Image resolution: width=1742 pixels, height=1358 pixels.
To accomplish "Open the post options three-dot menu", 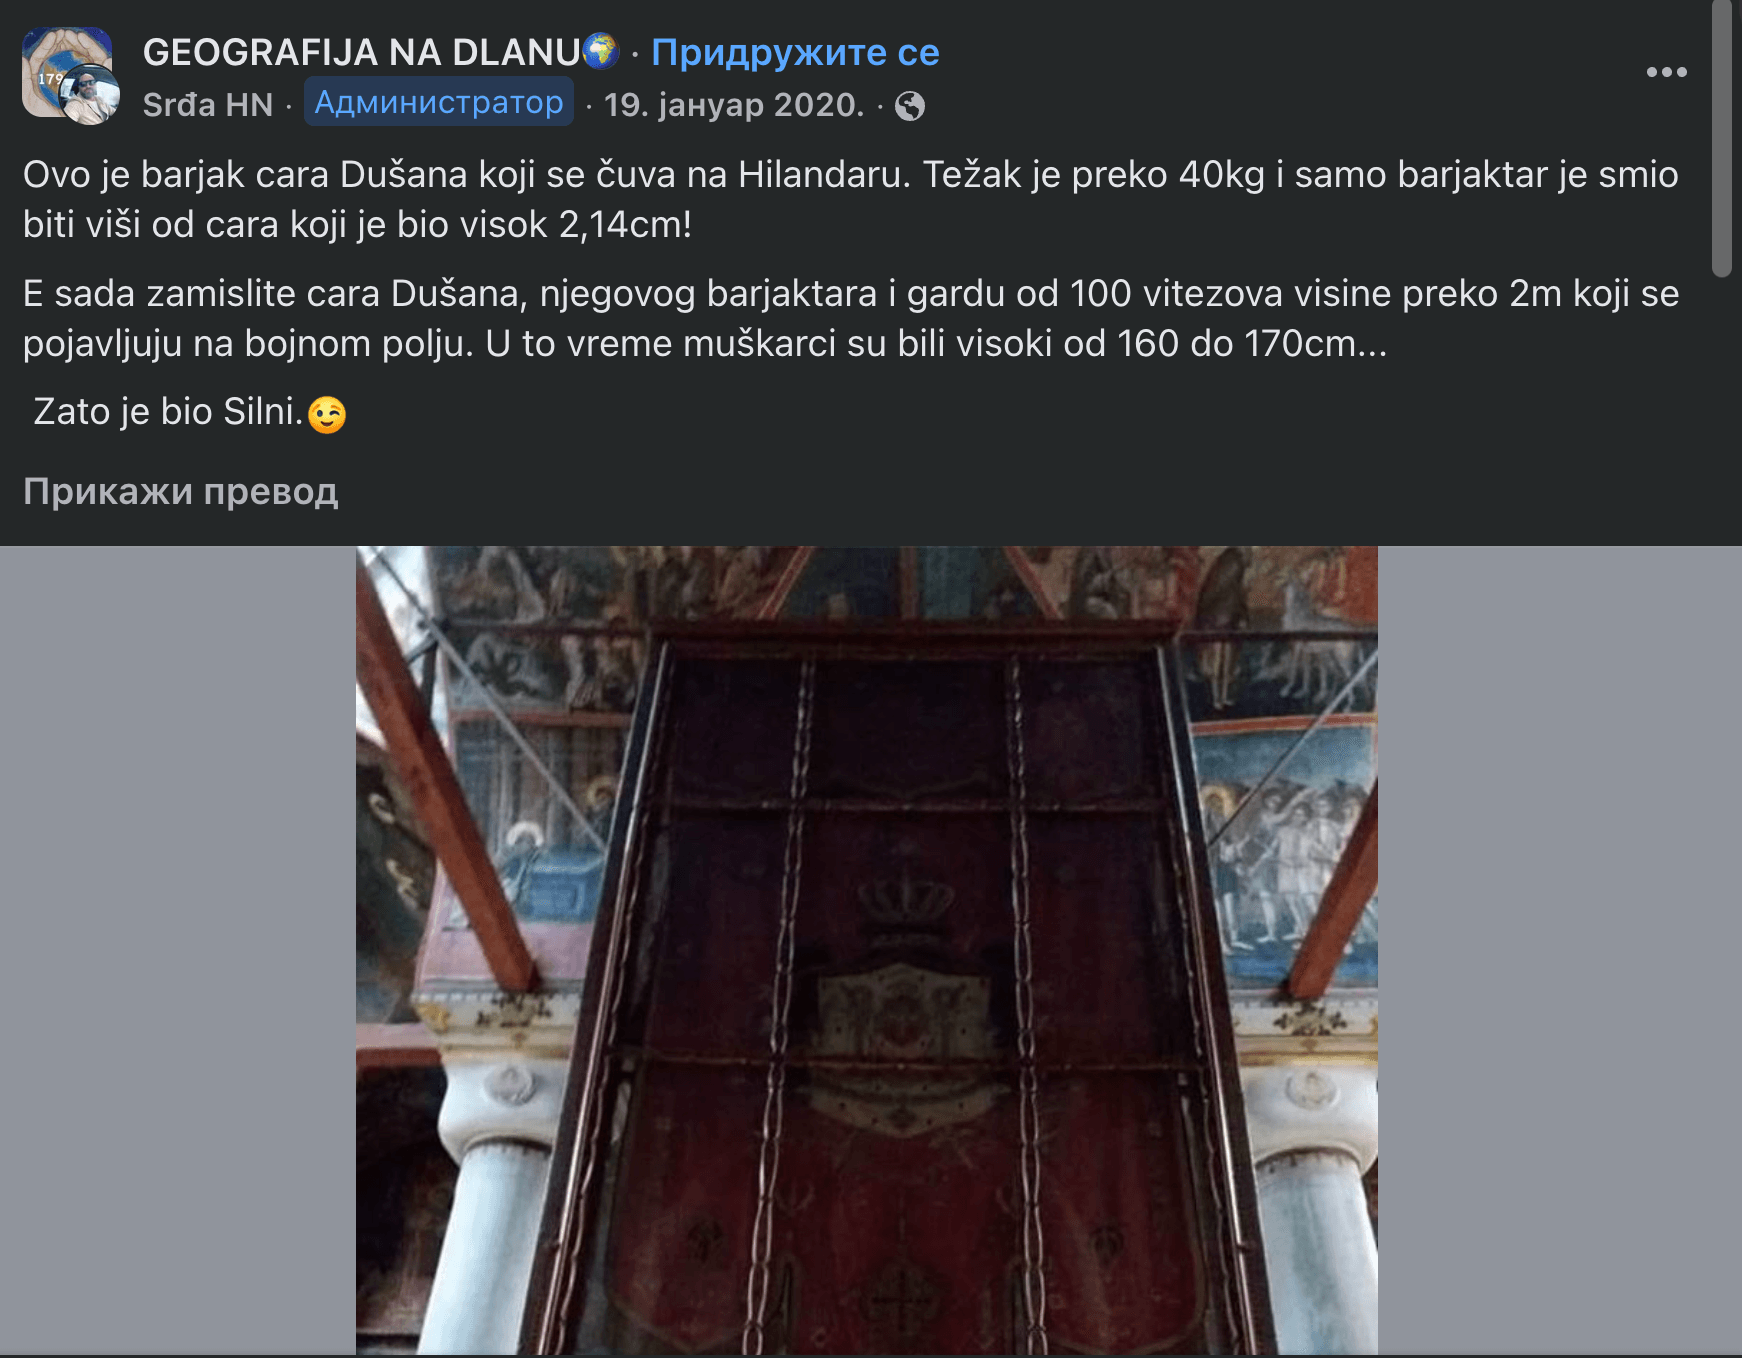I will click(1666, 72).
